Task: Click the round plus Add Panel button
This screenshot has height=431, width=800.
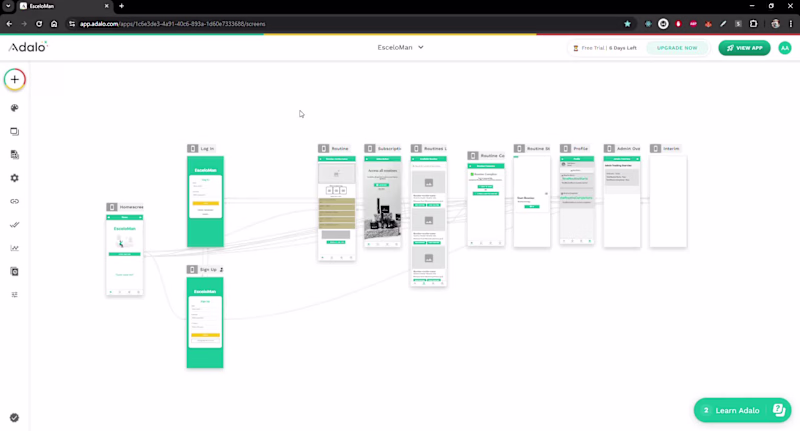Action: pyautogui.click(x=15, y=80)
